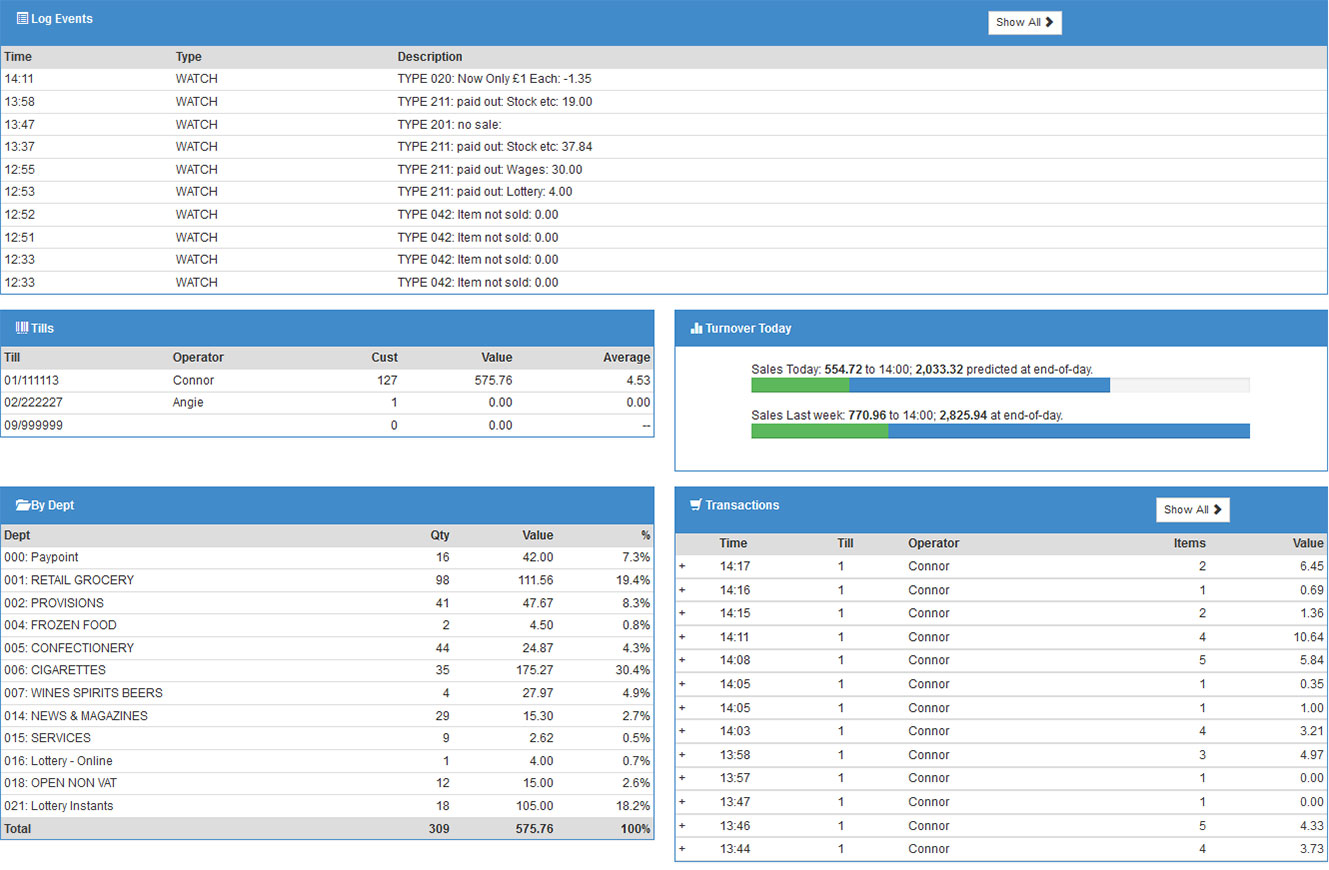This screenshot has width=1329, height=870.
Task: Select the 13:47 no sale log event
Action: pos(449,125)
